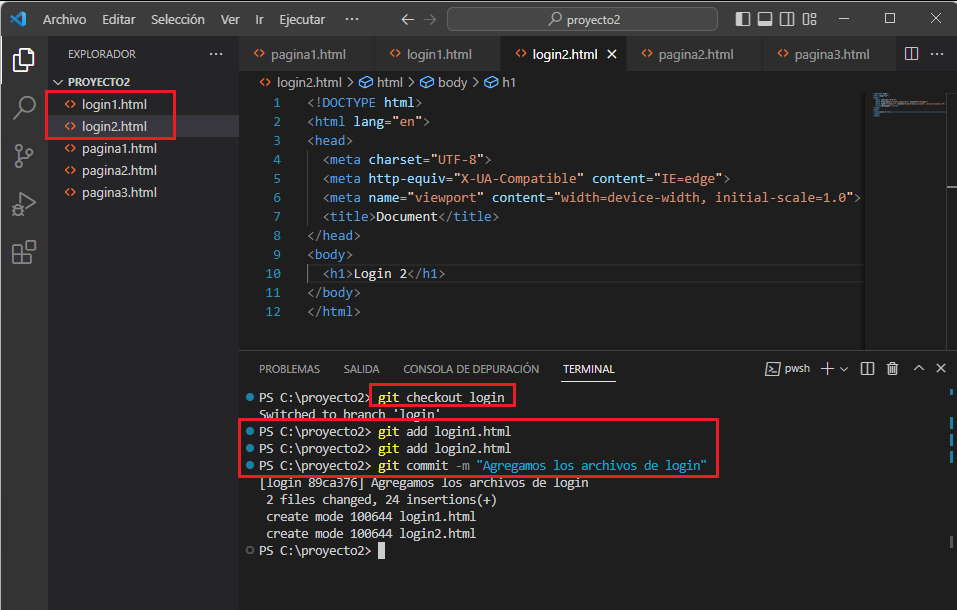This screenshot has height=610, width=957.
Task: Click the '2 files changed' terminal output
Action: [381, 499]
